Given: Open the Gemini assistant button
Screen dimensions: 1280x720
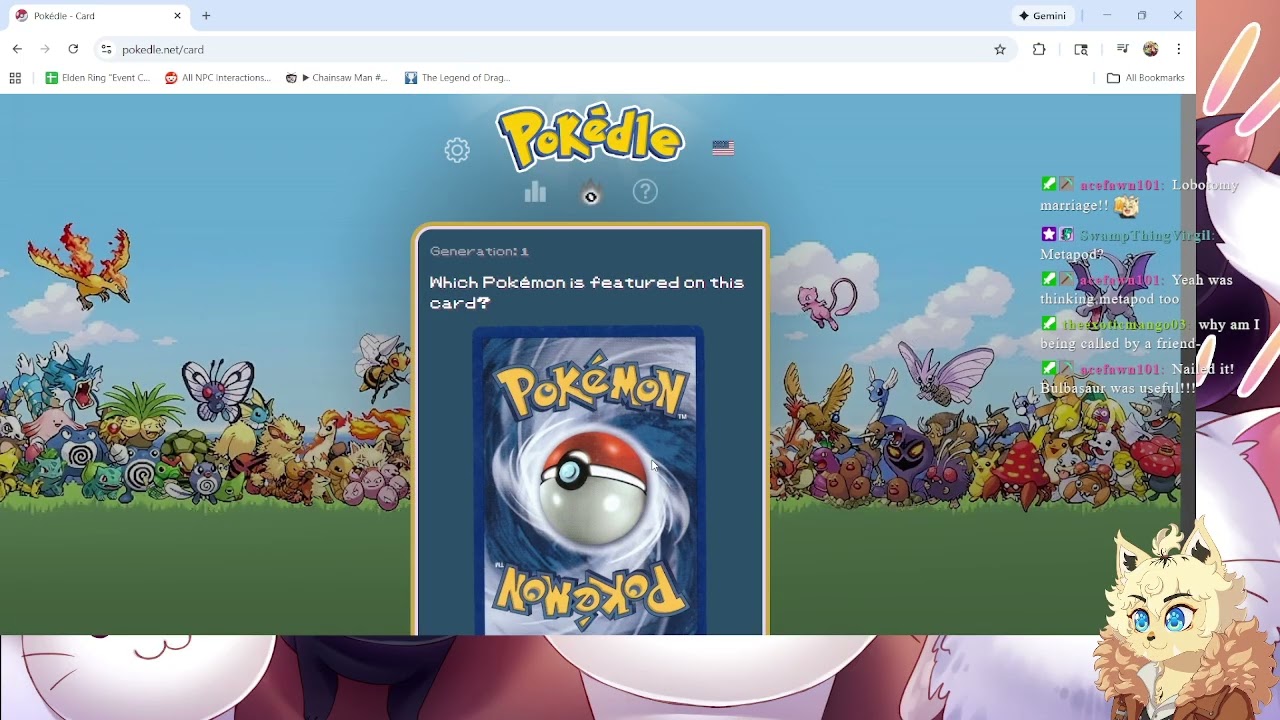Looking at the screenshot, I should click(1042, 16).
